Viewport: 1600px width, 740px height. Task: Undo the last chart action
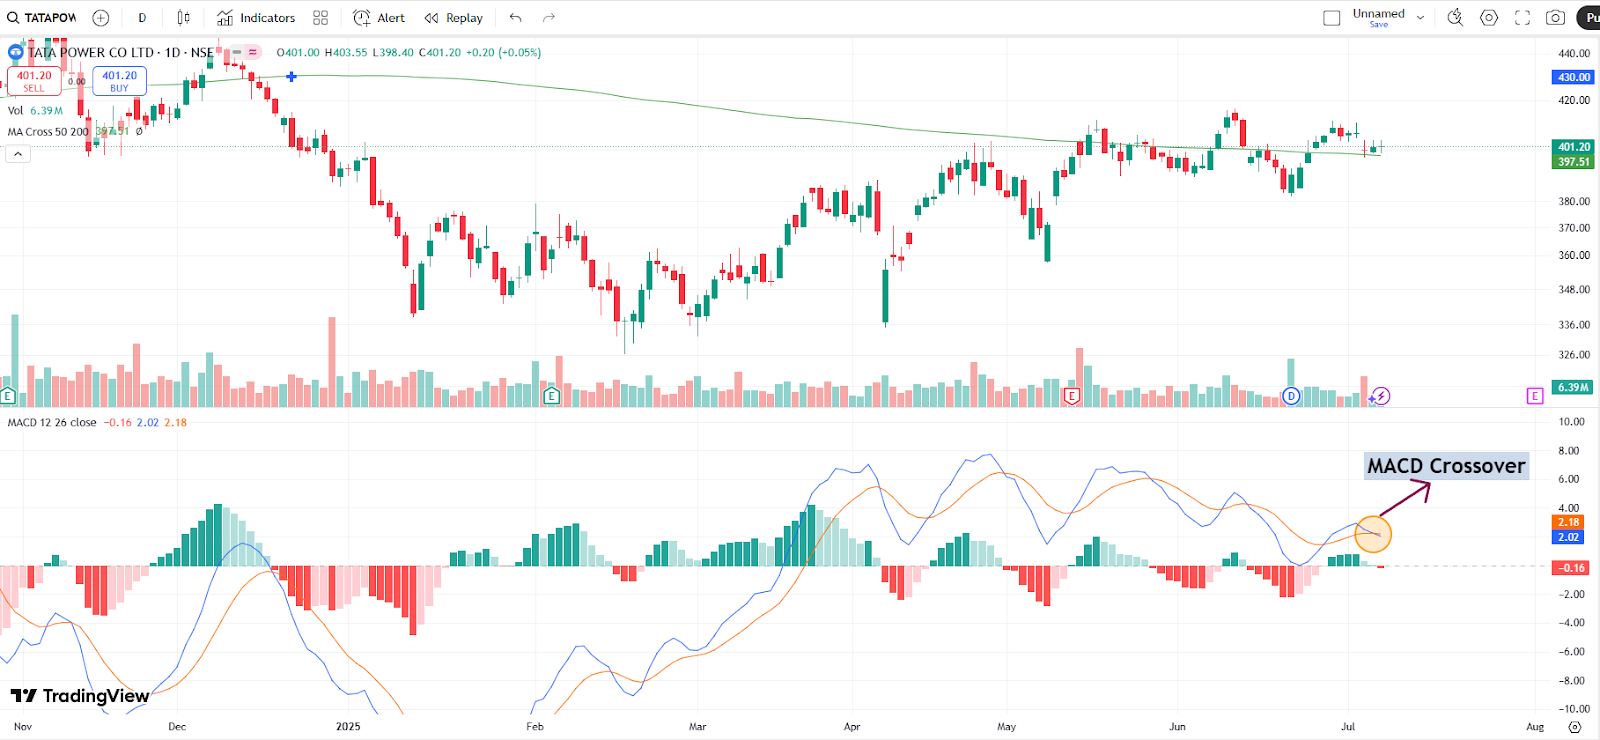point(515,18)
